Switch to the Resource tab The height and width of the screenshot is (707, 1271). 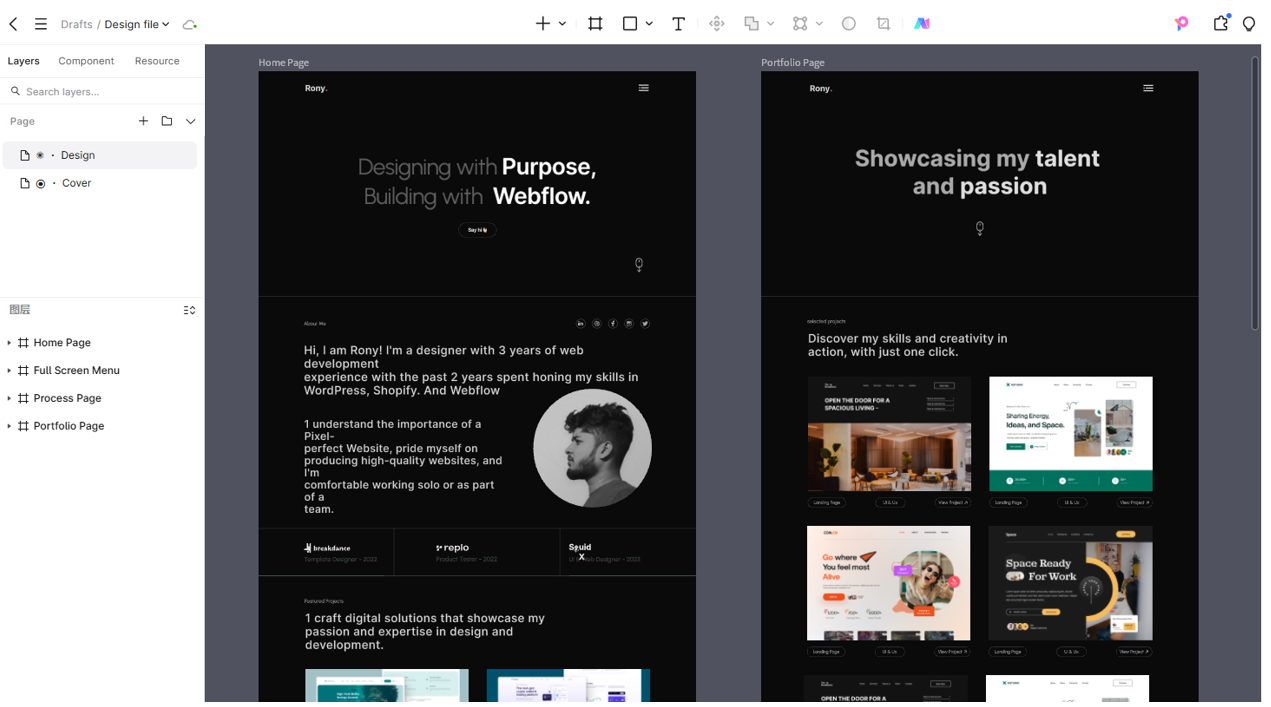click(x=157, y=61)
